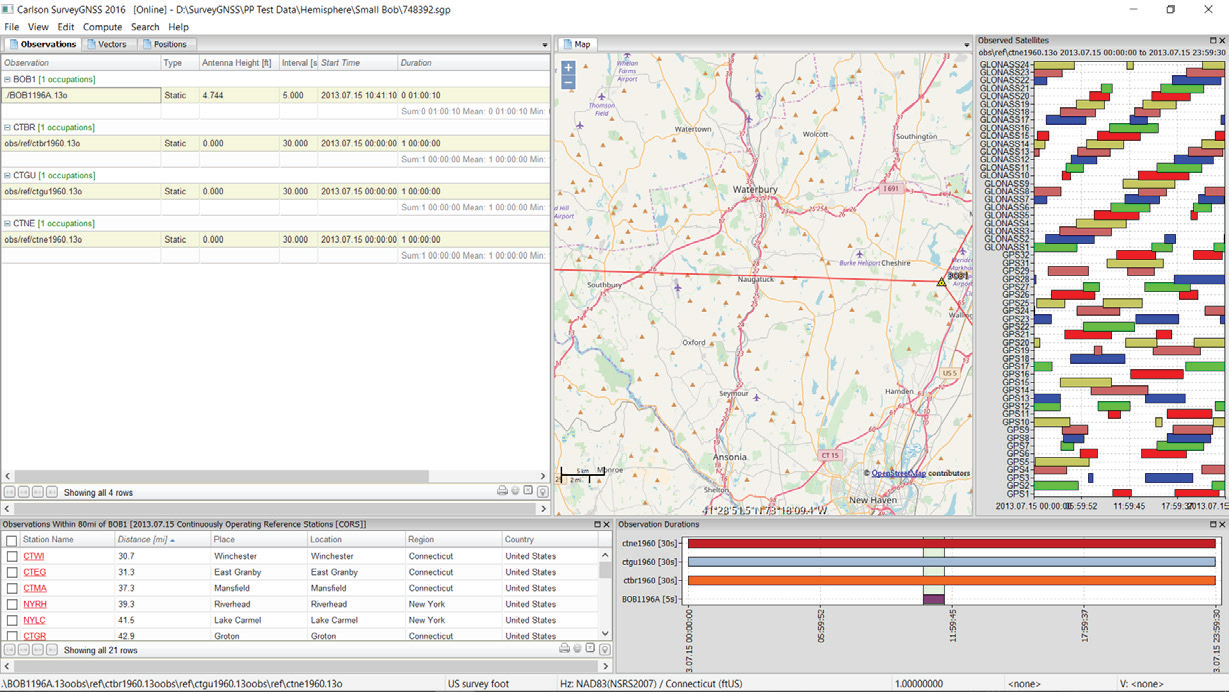1229x692 pixels.
Task: Close the Observations Within 80mi panel
Action: tap(607, 524)
